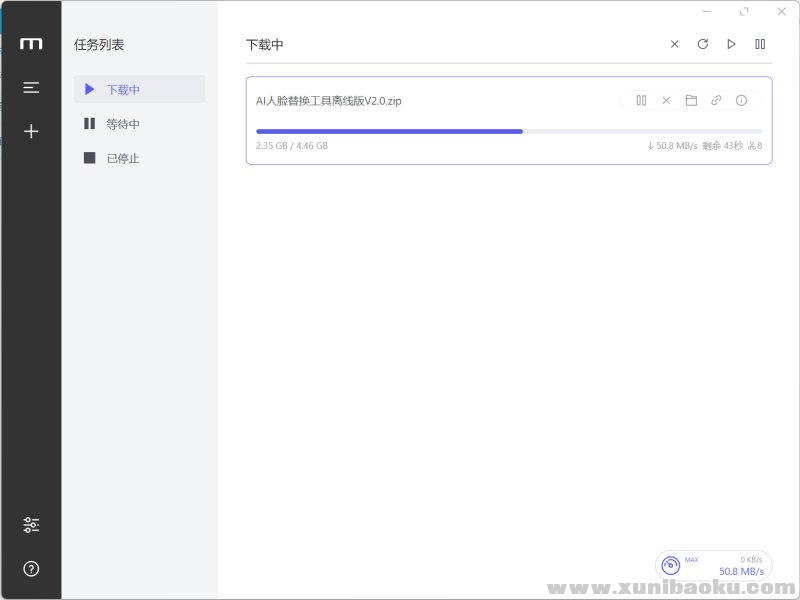Show the 已停止 stopped tasks
Image resolution: width=800 pixels, height=600 pixels.
click(139, 158)
